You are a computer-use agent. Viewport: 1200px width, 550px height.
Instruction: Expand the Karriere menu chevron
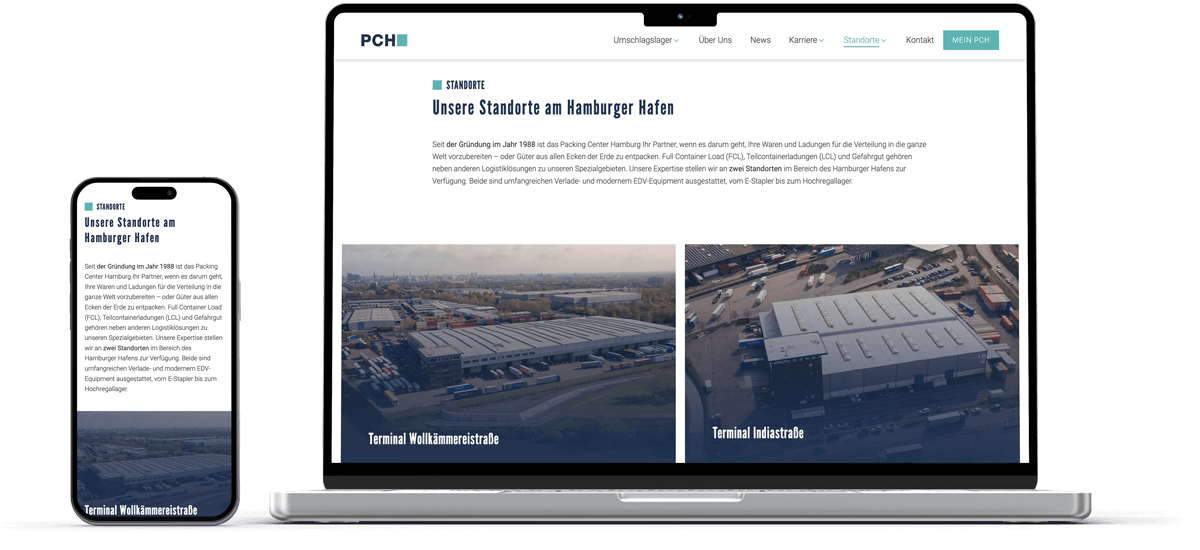822,41
